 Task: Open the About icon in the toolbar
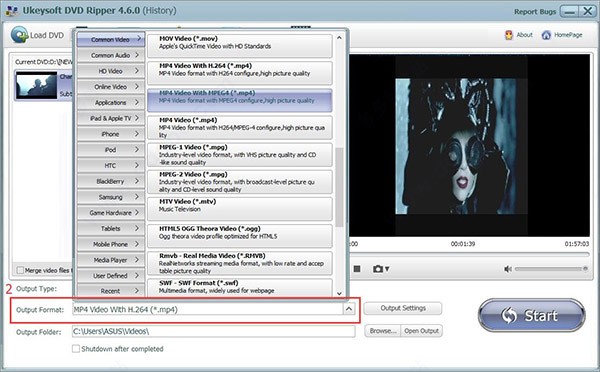(509, 35)
